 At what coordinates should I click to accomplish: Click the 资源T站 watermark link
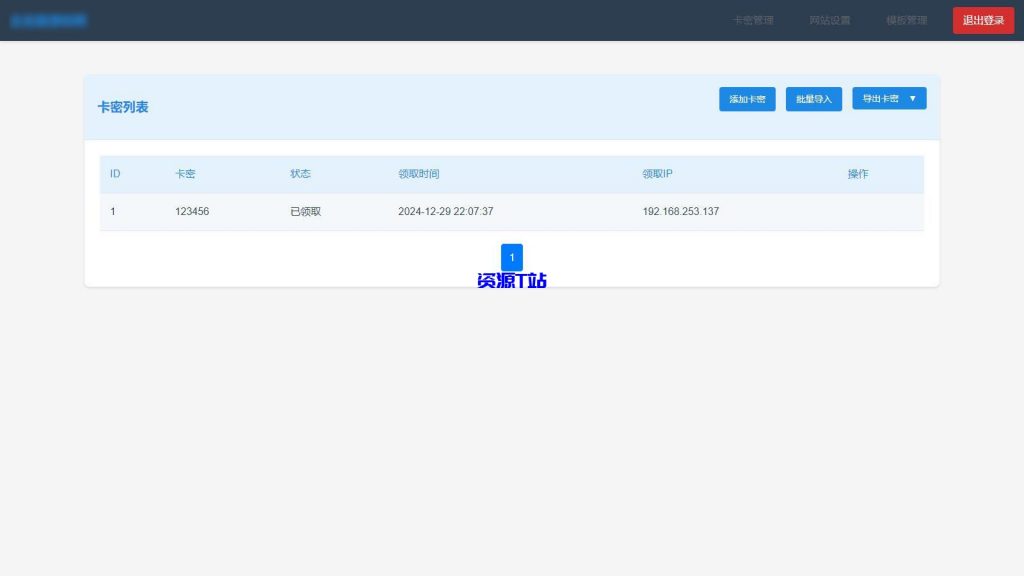click(511, 281)
